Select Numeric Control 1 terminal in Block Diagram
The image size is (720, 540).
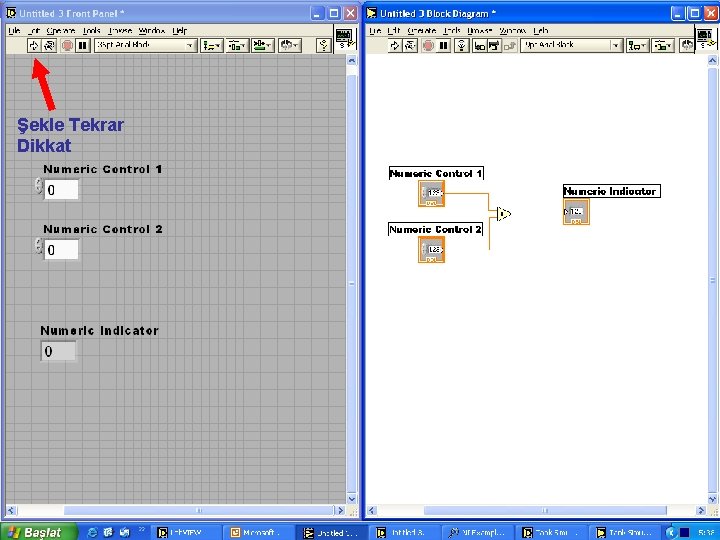(x=431, y=193)
